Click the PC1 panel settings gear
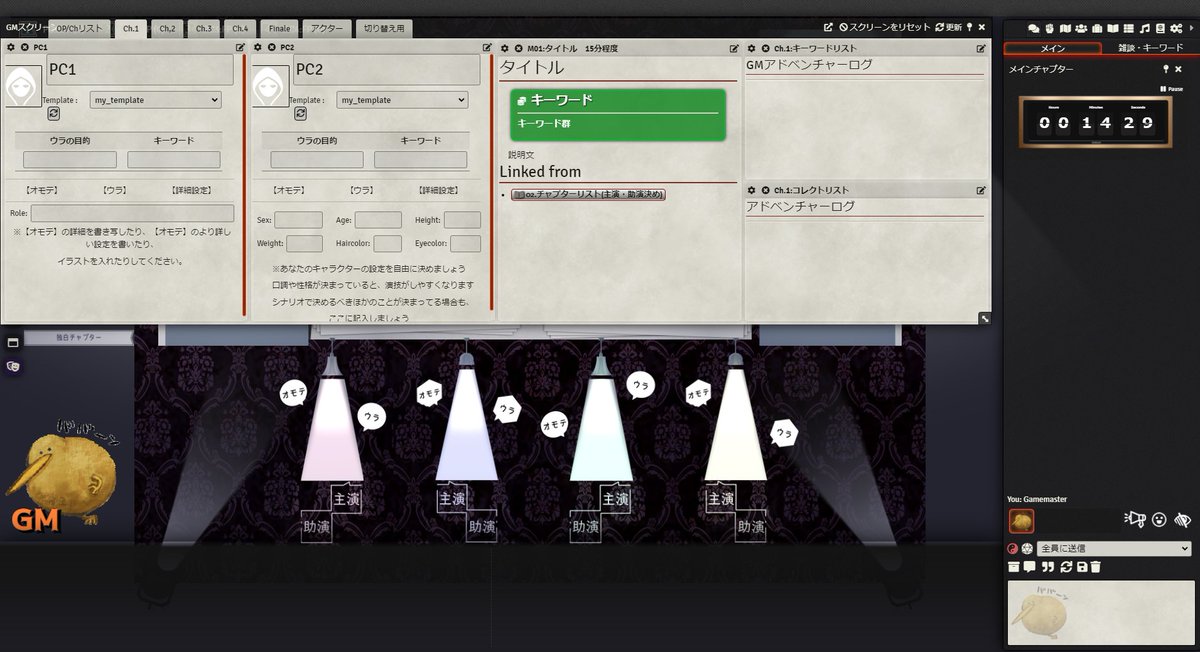 point(11,47)
